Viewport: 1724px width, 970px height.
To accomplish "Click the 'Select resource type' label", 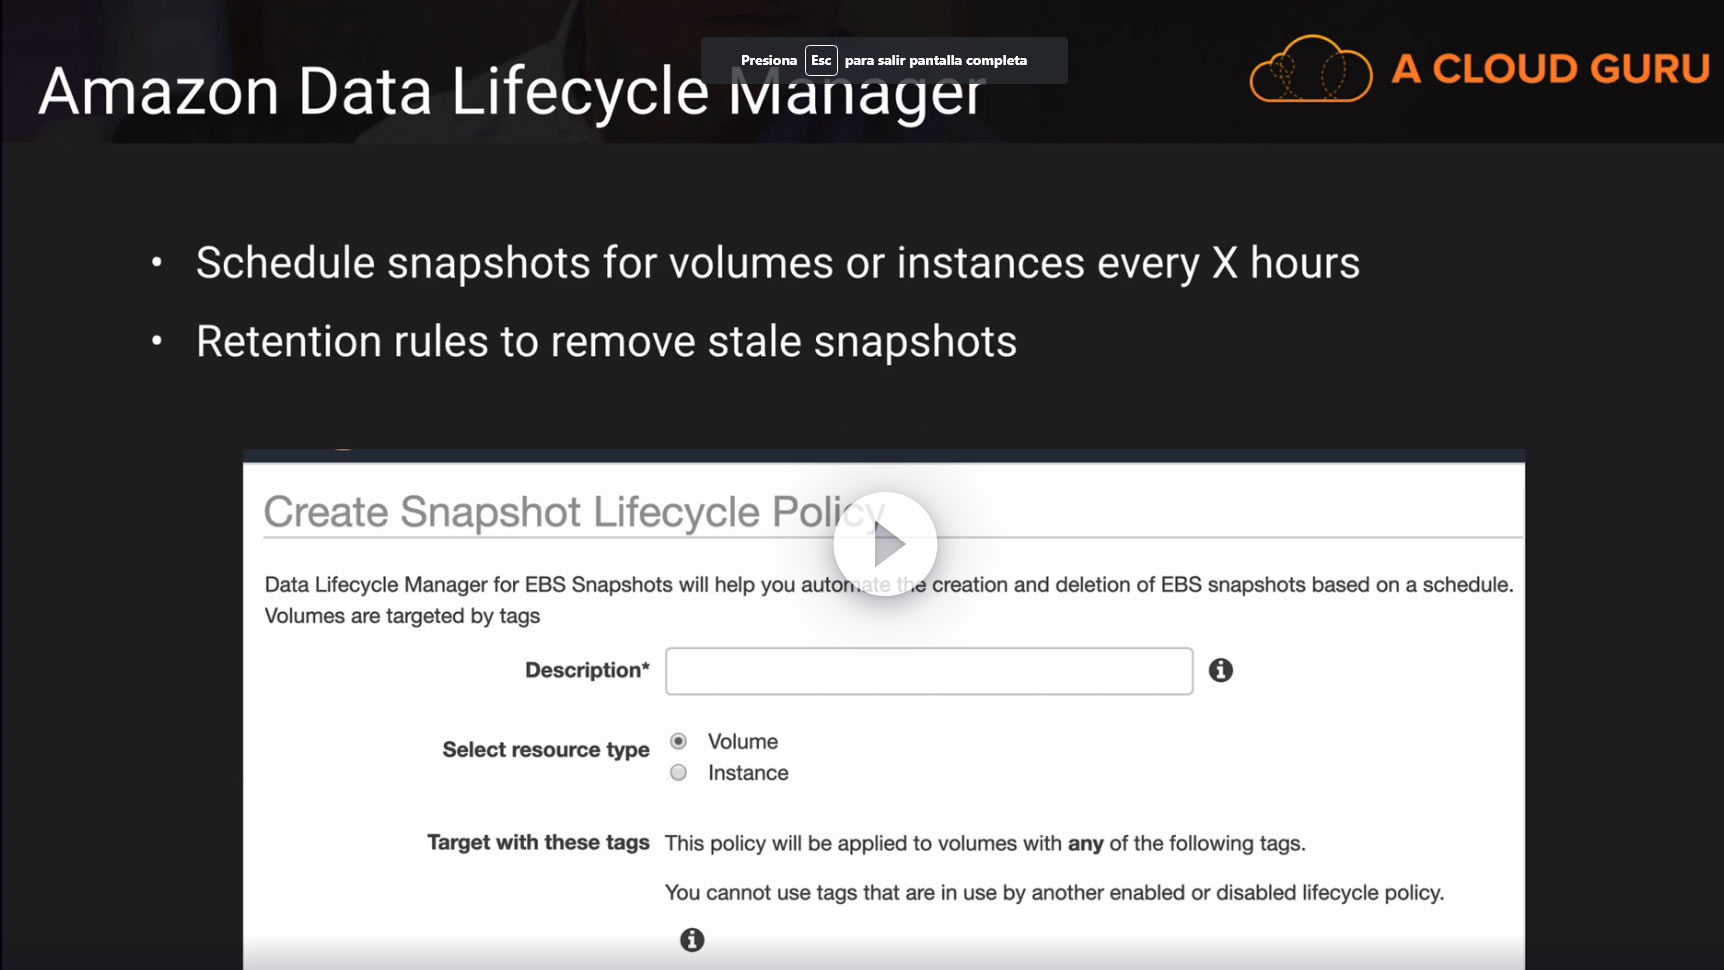I will pos(546,750).
